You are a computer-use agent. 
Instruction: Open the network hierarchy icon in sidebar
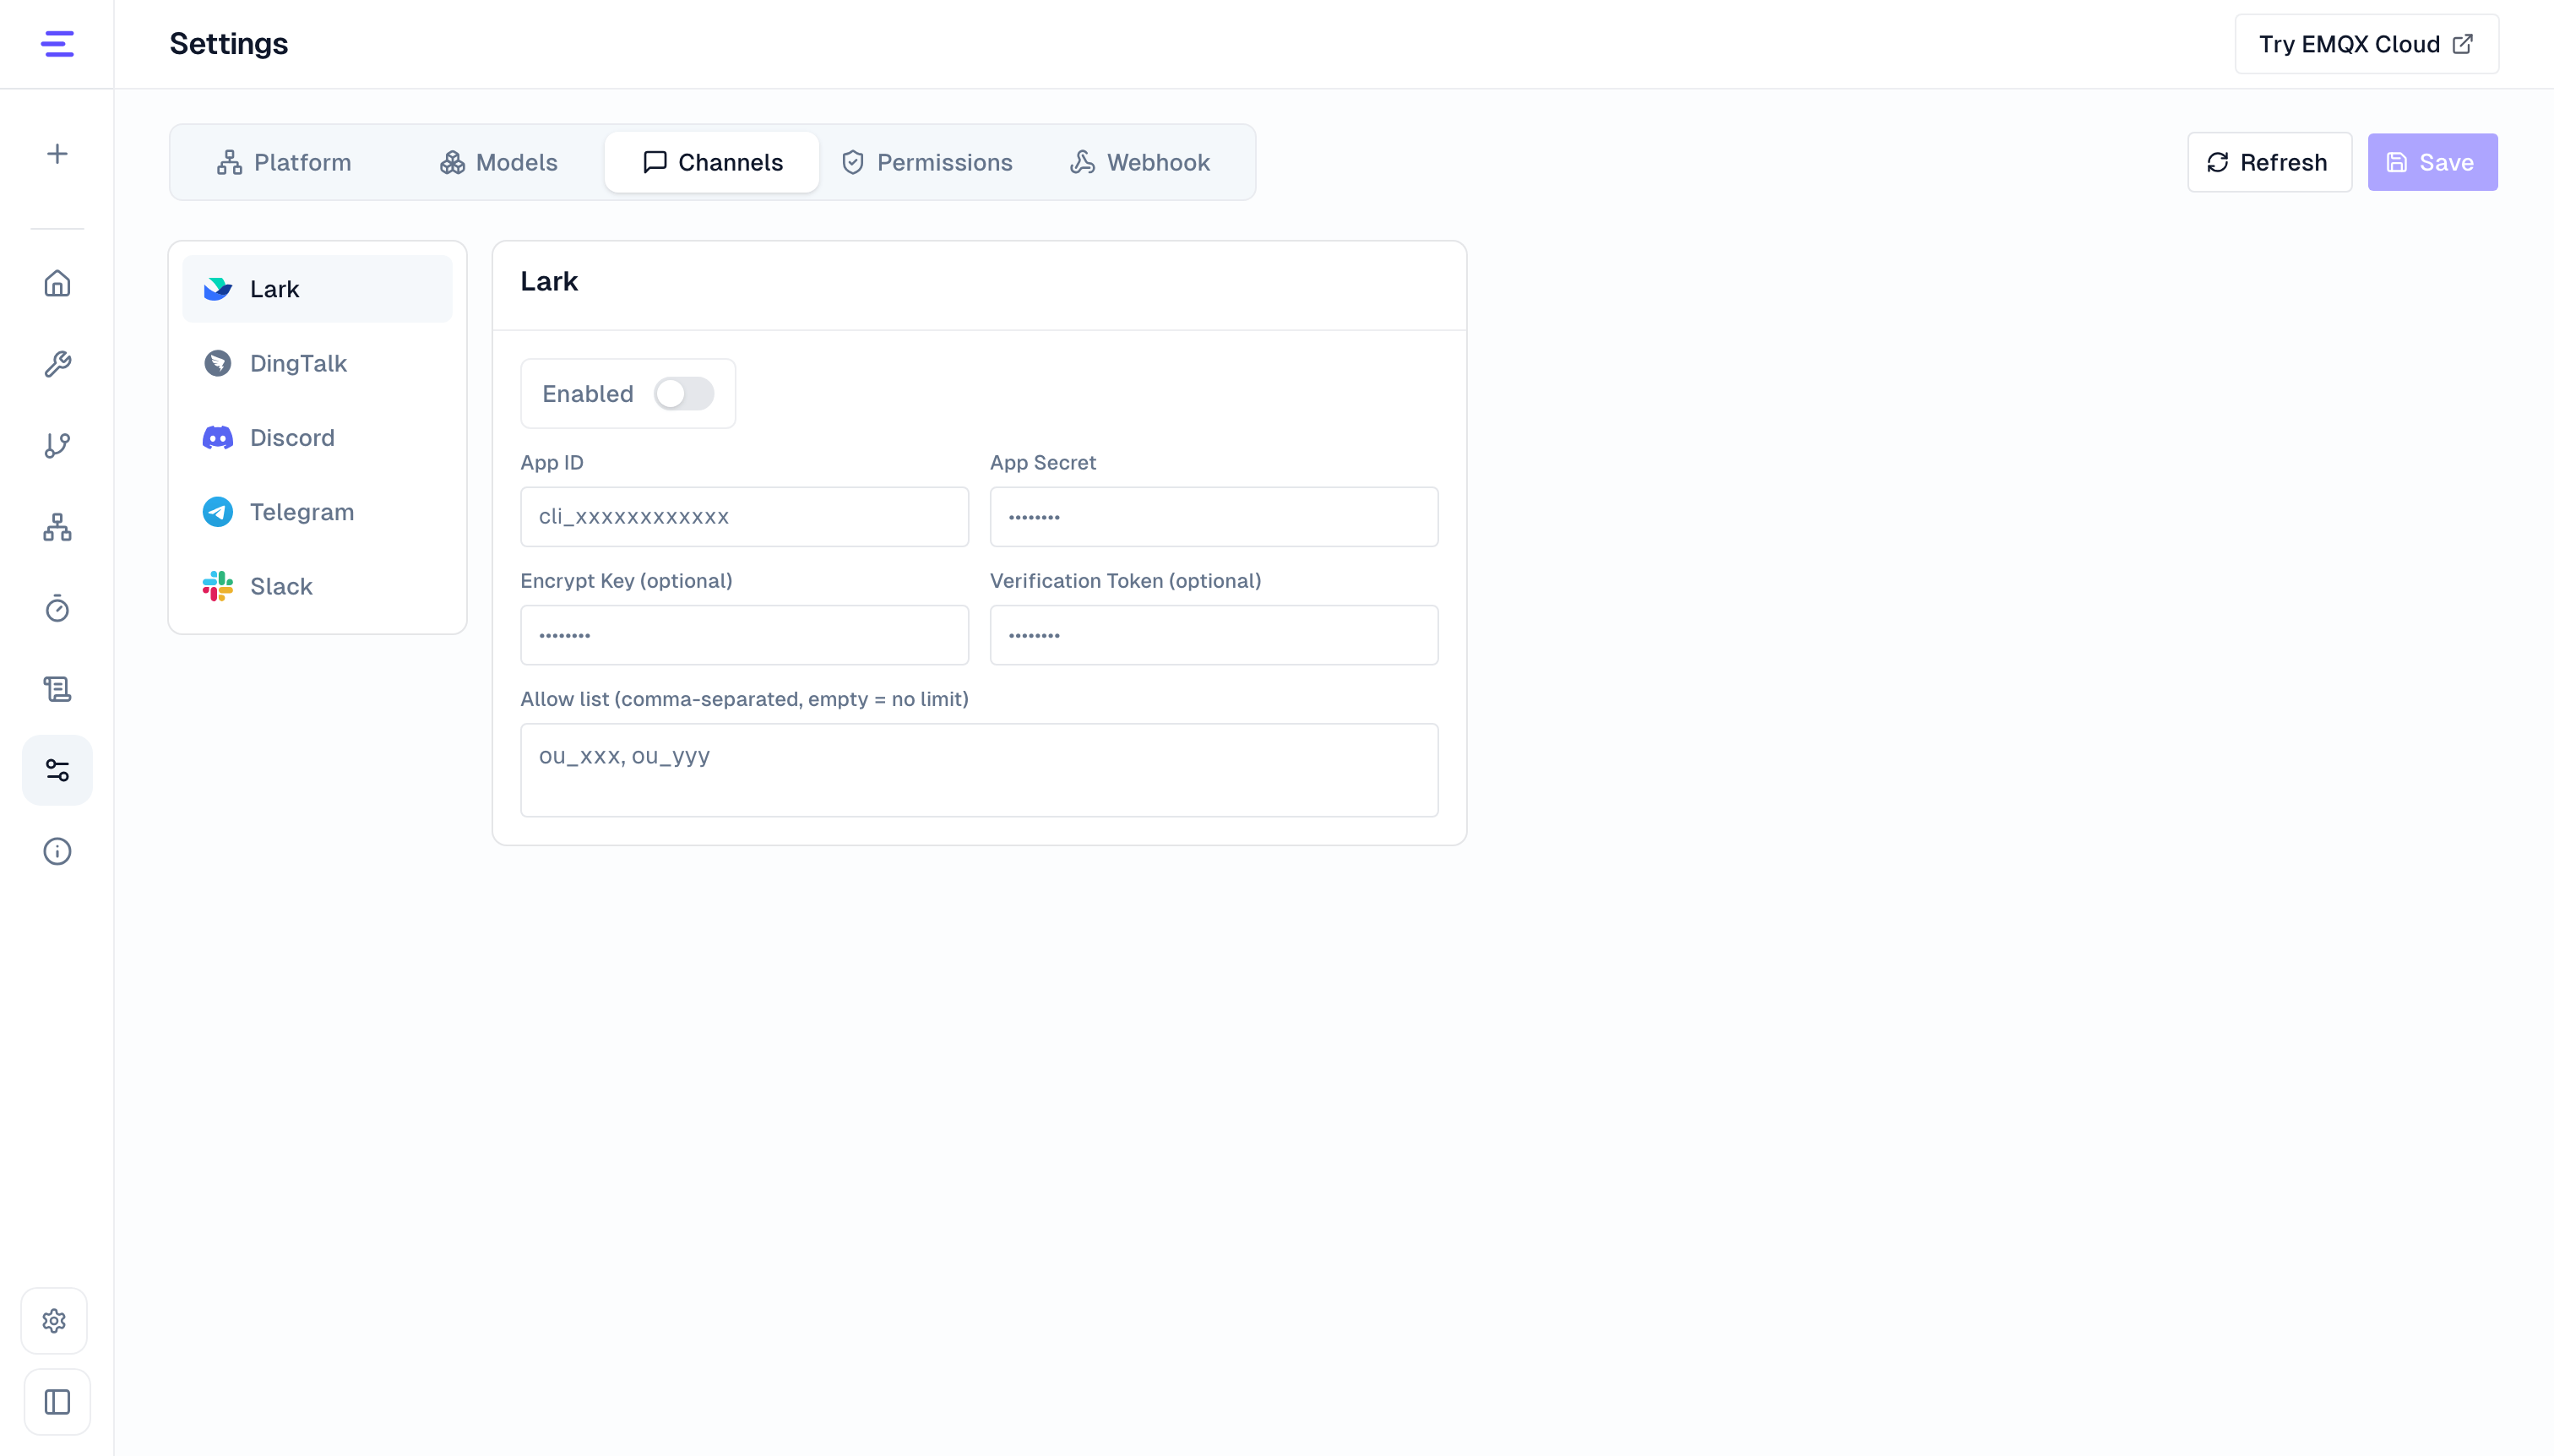pos(57,527)
